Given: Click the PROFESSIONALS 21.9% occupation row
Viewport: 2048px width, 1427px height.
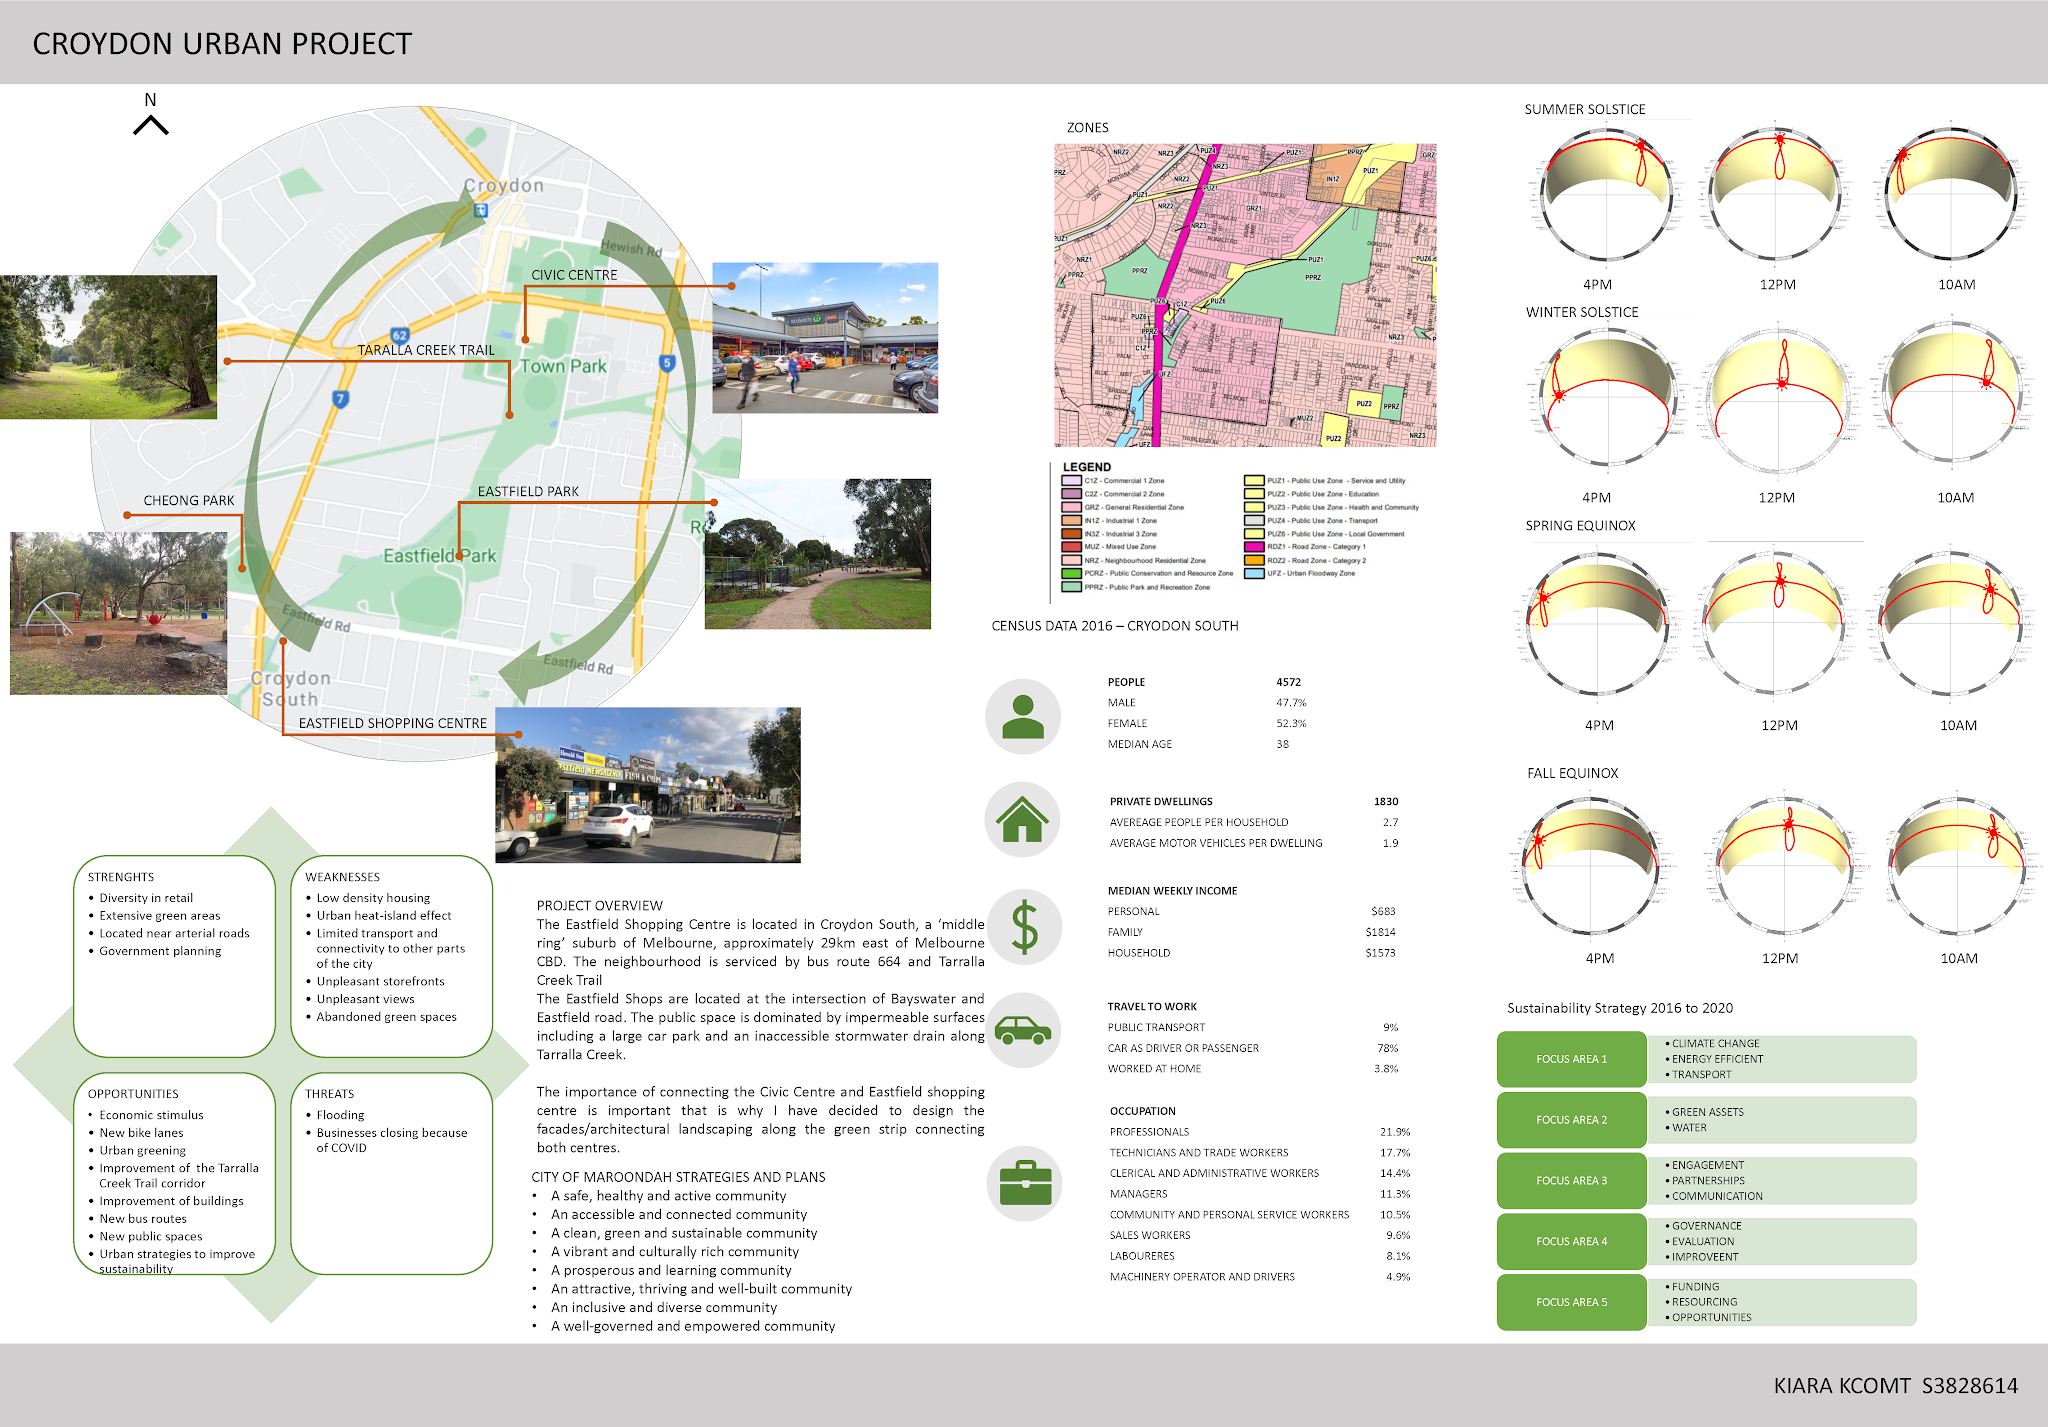Looking at the screenshot, I should coord(1259,1132).
